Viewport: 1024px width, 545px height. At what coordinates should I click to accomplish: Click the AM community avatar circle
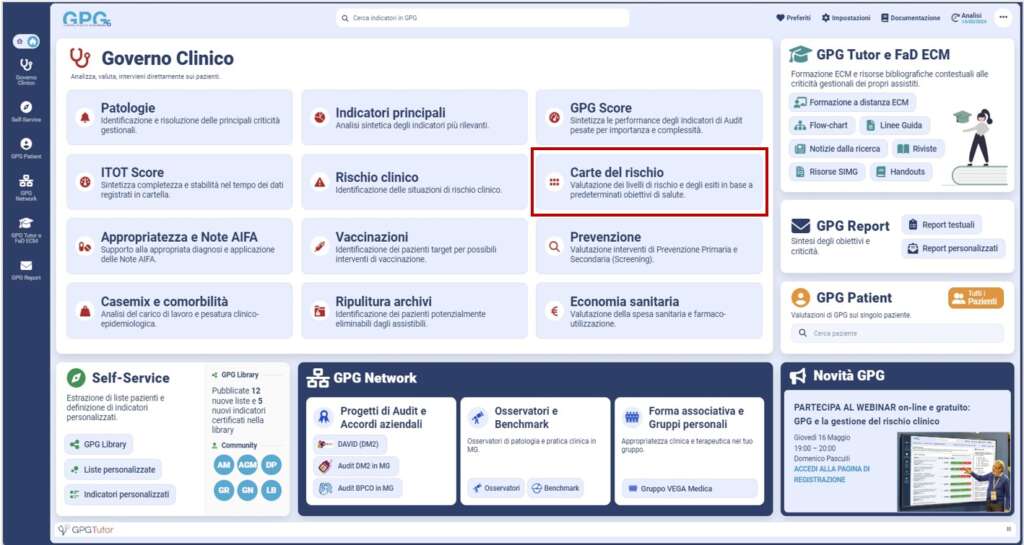[x=225, y=465]
